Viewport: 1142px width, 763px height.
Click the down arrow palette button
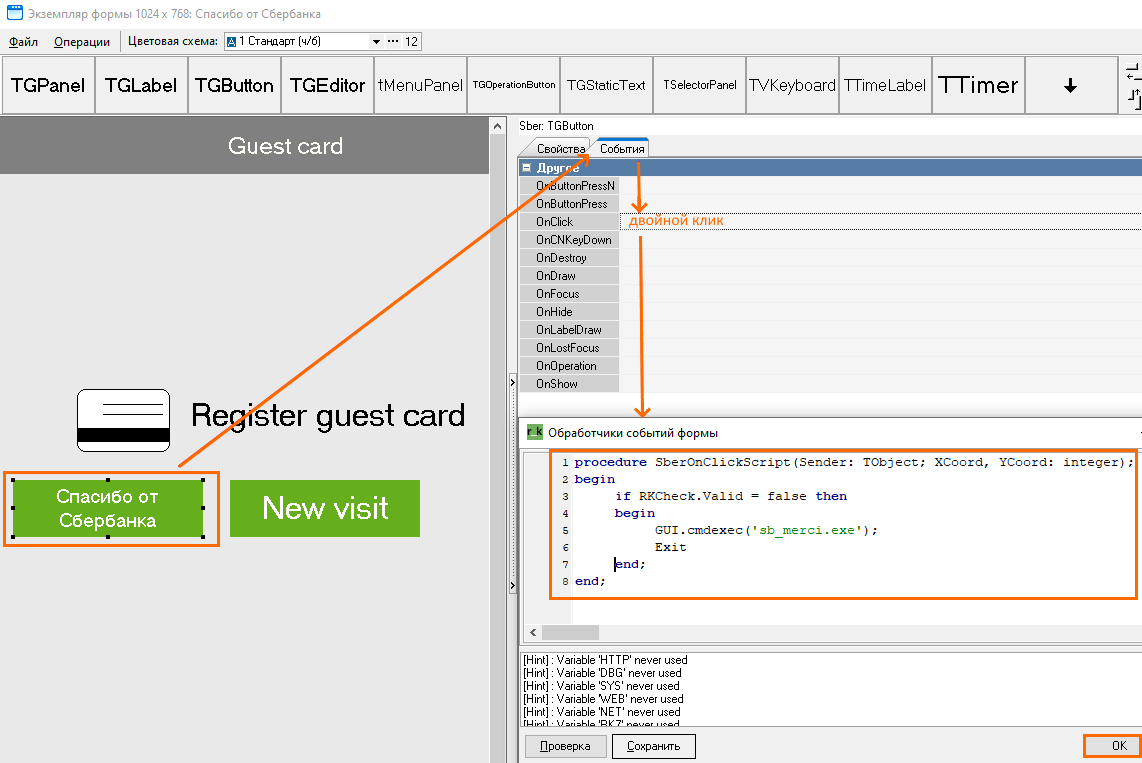coord(1070,86)
